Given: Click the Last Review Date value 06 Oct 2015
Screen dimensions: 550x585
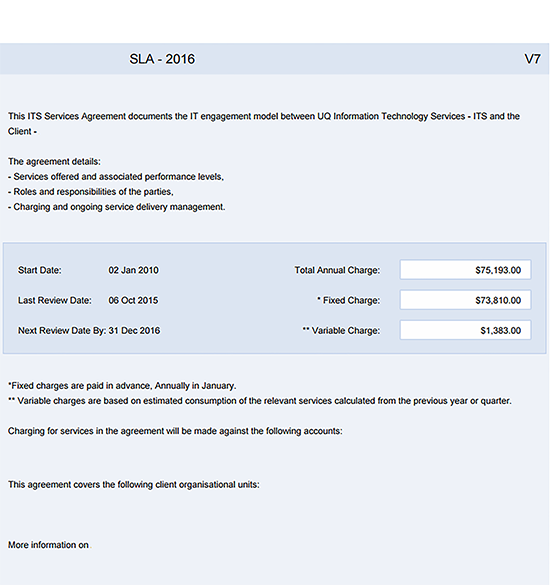Looking at the screenshot, I should click(x=133, y=300).
